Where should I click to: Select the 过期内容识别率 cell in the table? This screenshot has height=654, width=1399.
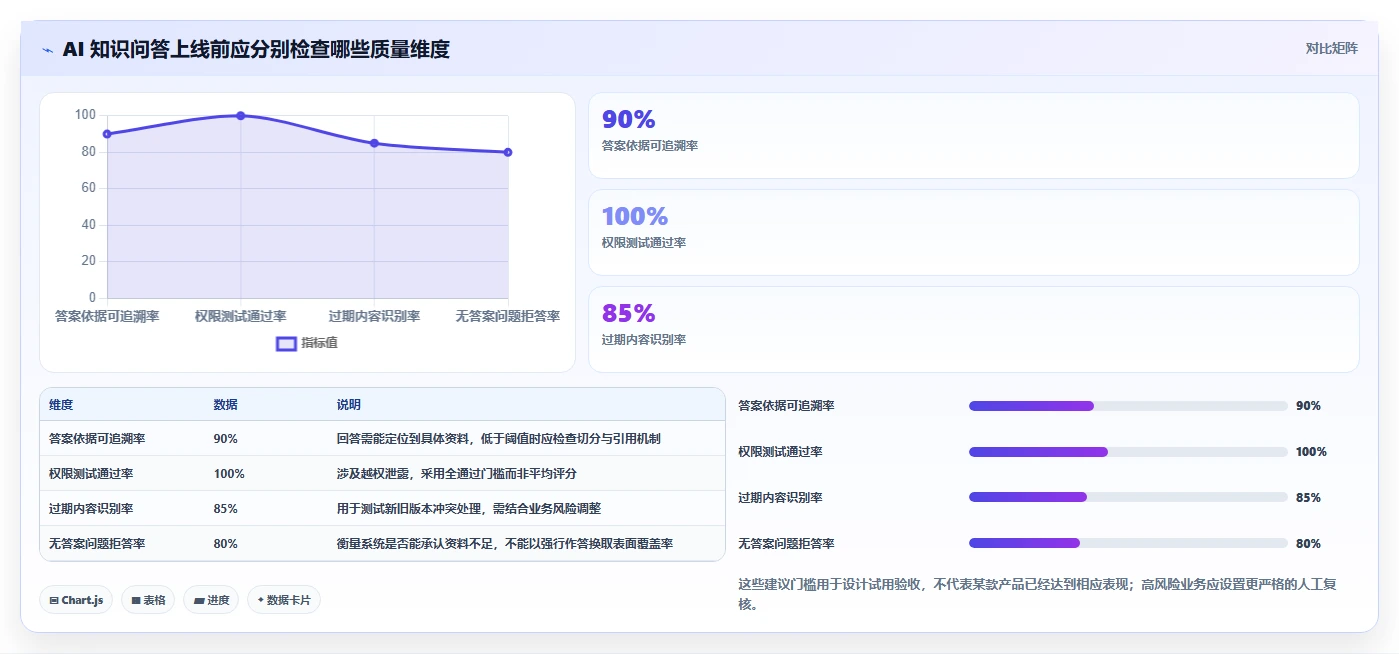(x=91, y=509)
